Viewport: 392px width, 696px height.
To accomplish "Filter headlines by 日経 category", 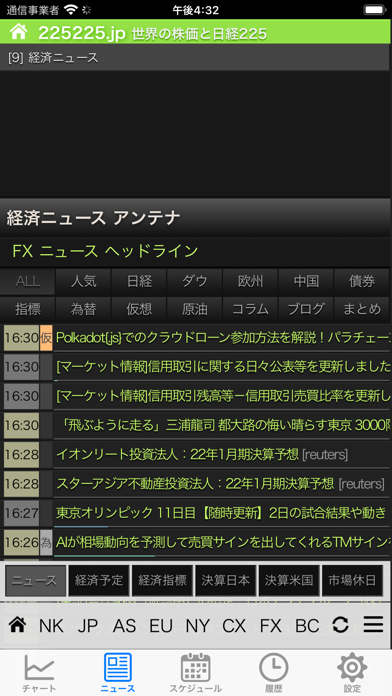I will point(139,281).
